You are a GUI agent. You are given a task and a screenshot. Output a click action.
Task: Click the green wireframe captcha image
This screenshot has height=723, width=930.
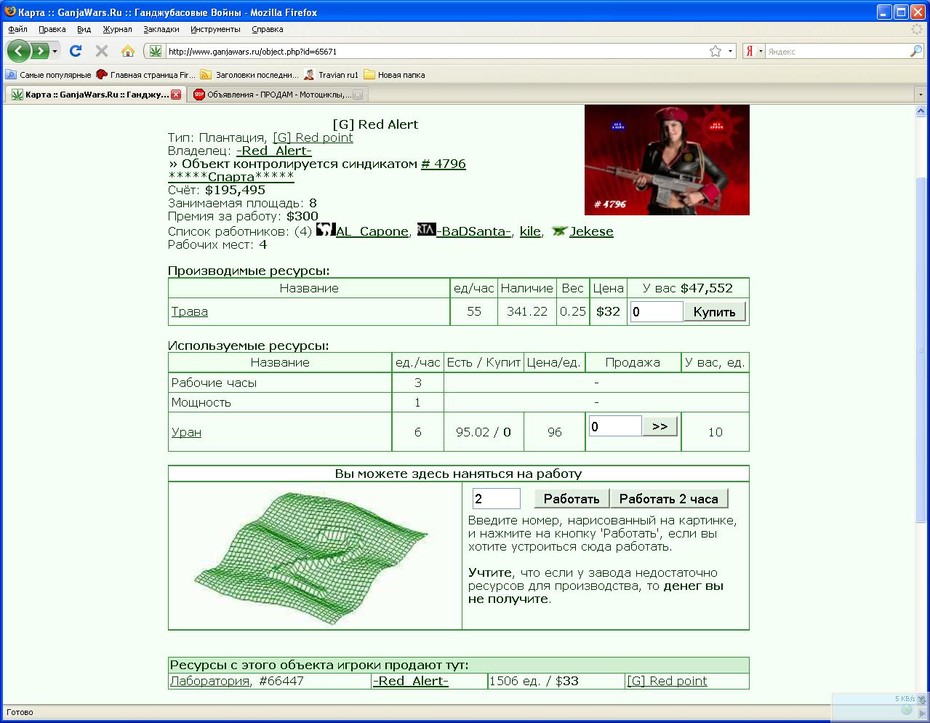(311, 558)
